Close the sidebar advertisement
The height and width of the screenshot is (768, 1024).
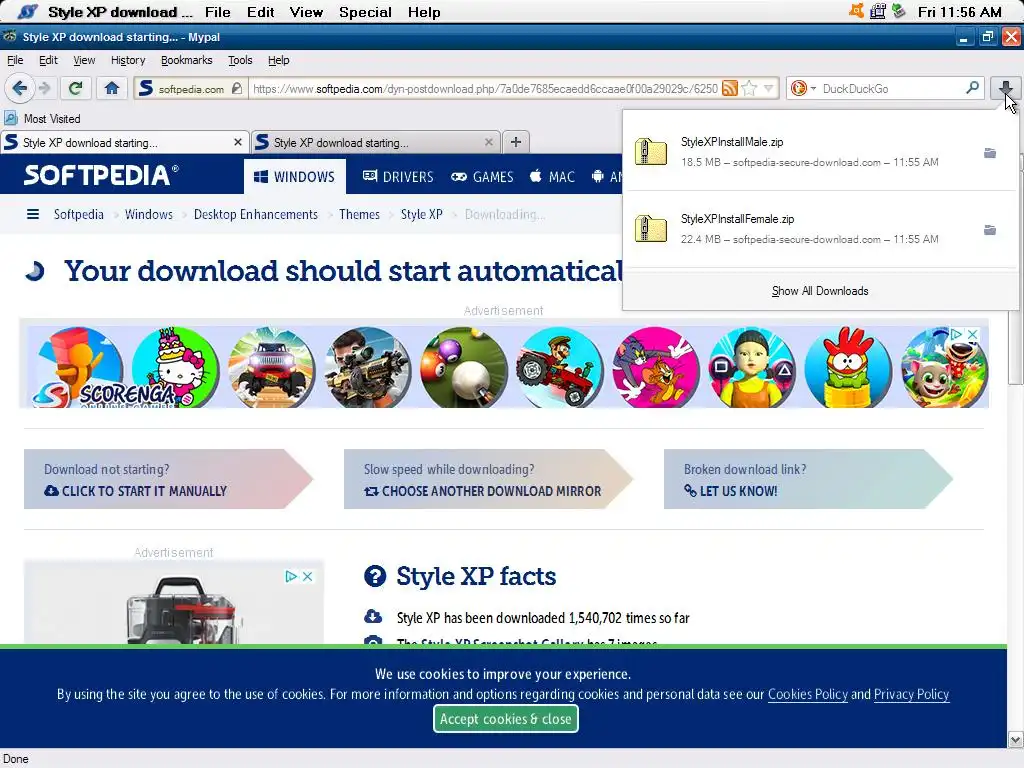click(x=308, y=576)
